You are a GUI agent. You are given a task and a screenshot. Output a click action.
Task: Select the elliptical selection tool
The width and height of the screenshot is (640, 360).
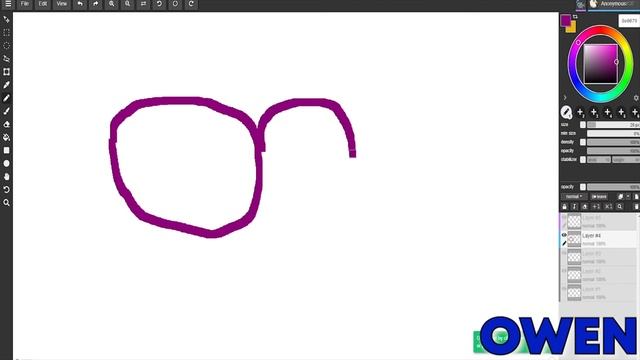7,45
